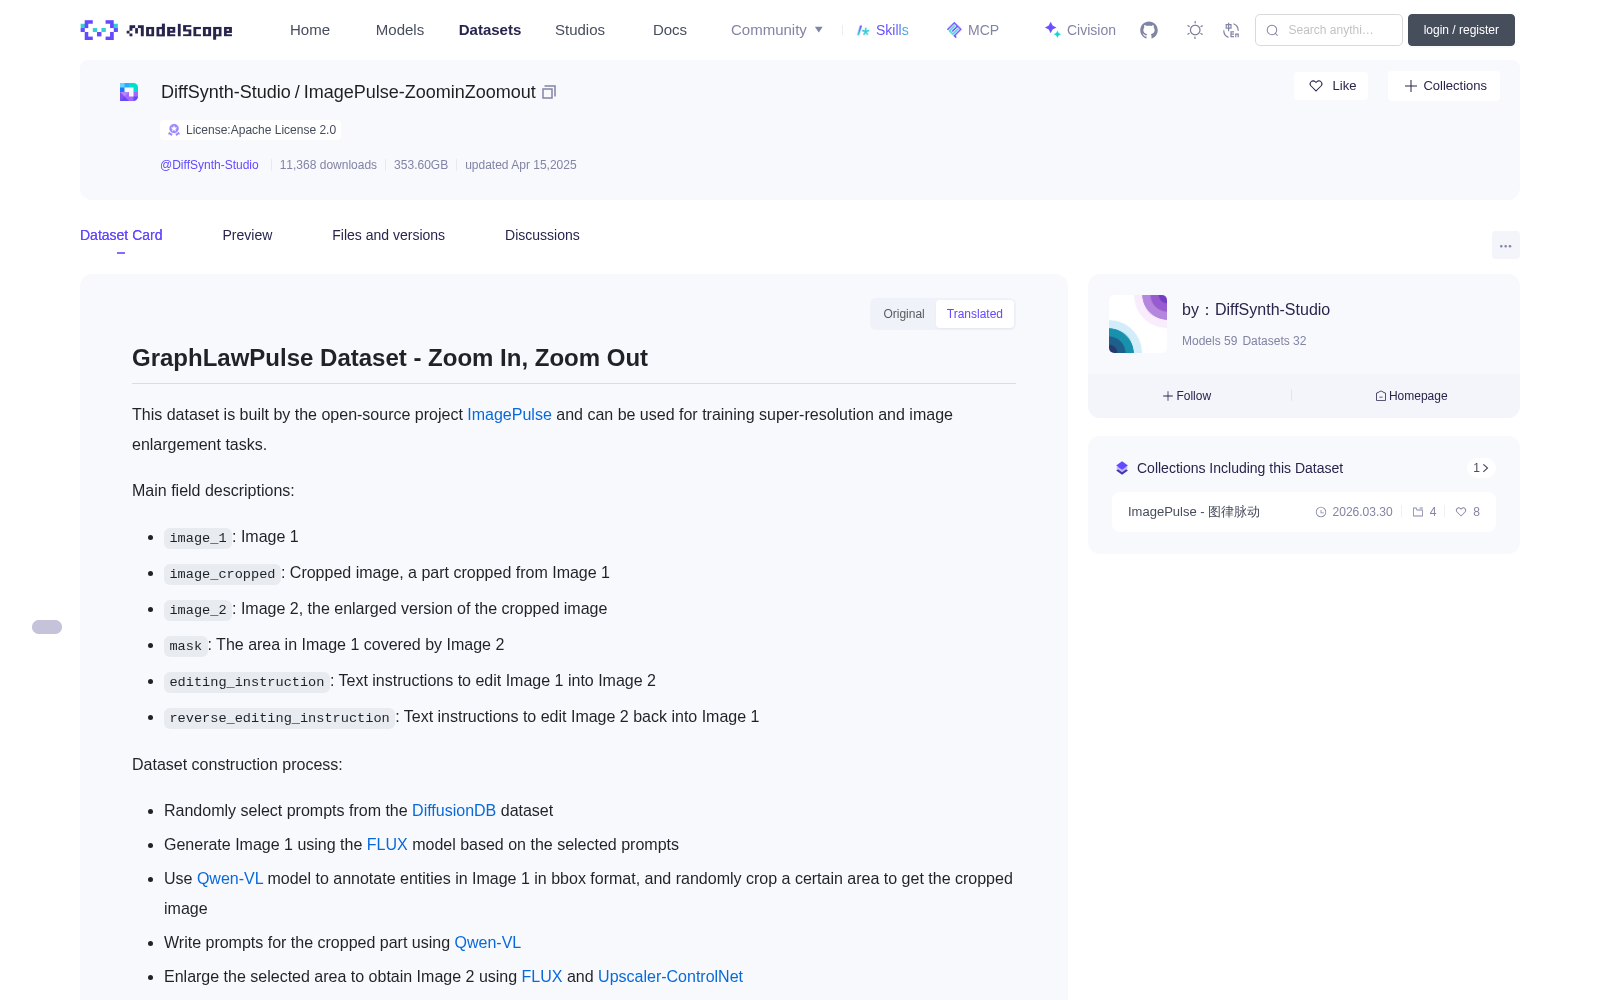Open the Qwen-VL link in Write prompts line
The image size is (1600, 1000).
488,943
